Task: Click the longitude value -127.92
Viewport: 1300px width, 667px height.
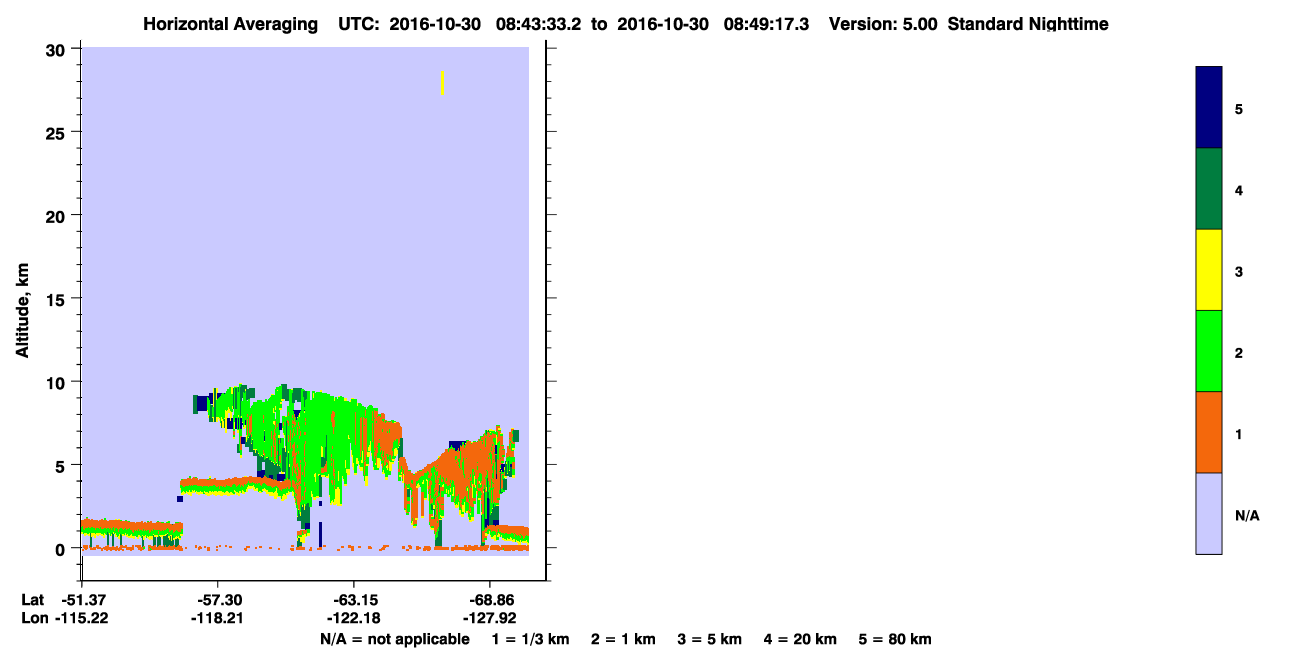Action: (490, 618)
